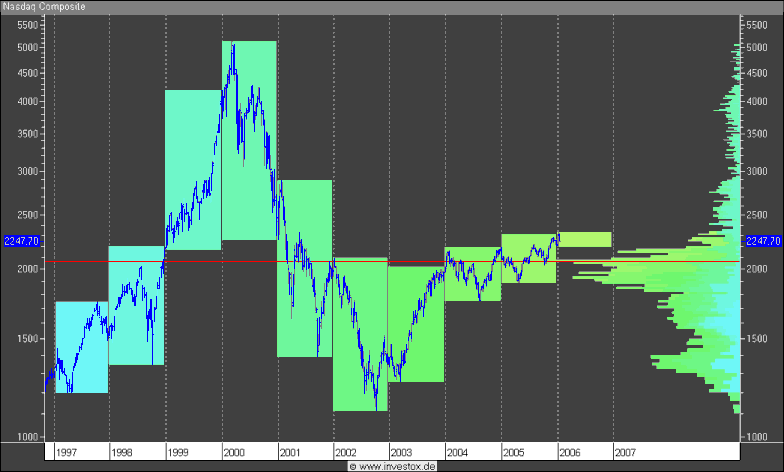784x472 pixels.
Task: Select the 2003 year marker
Action: tap(401, 453)
